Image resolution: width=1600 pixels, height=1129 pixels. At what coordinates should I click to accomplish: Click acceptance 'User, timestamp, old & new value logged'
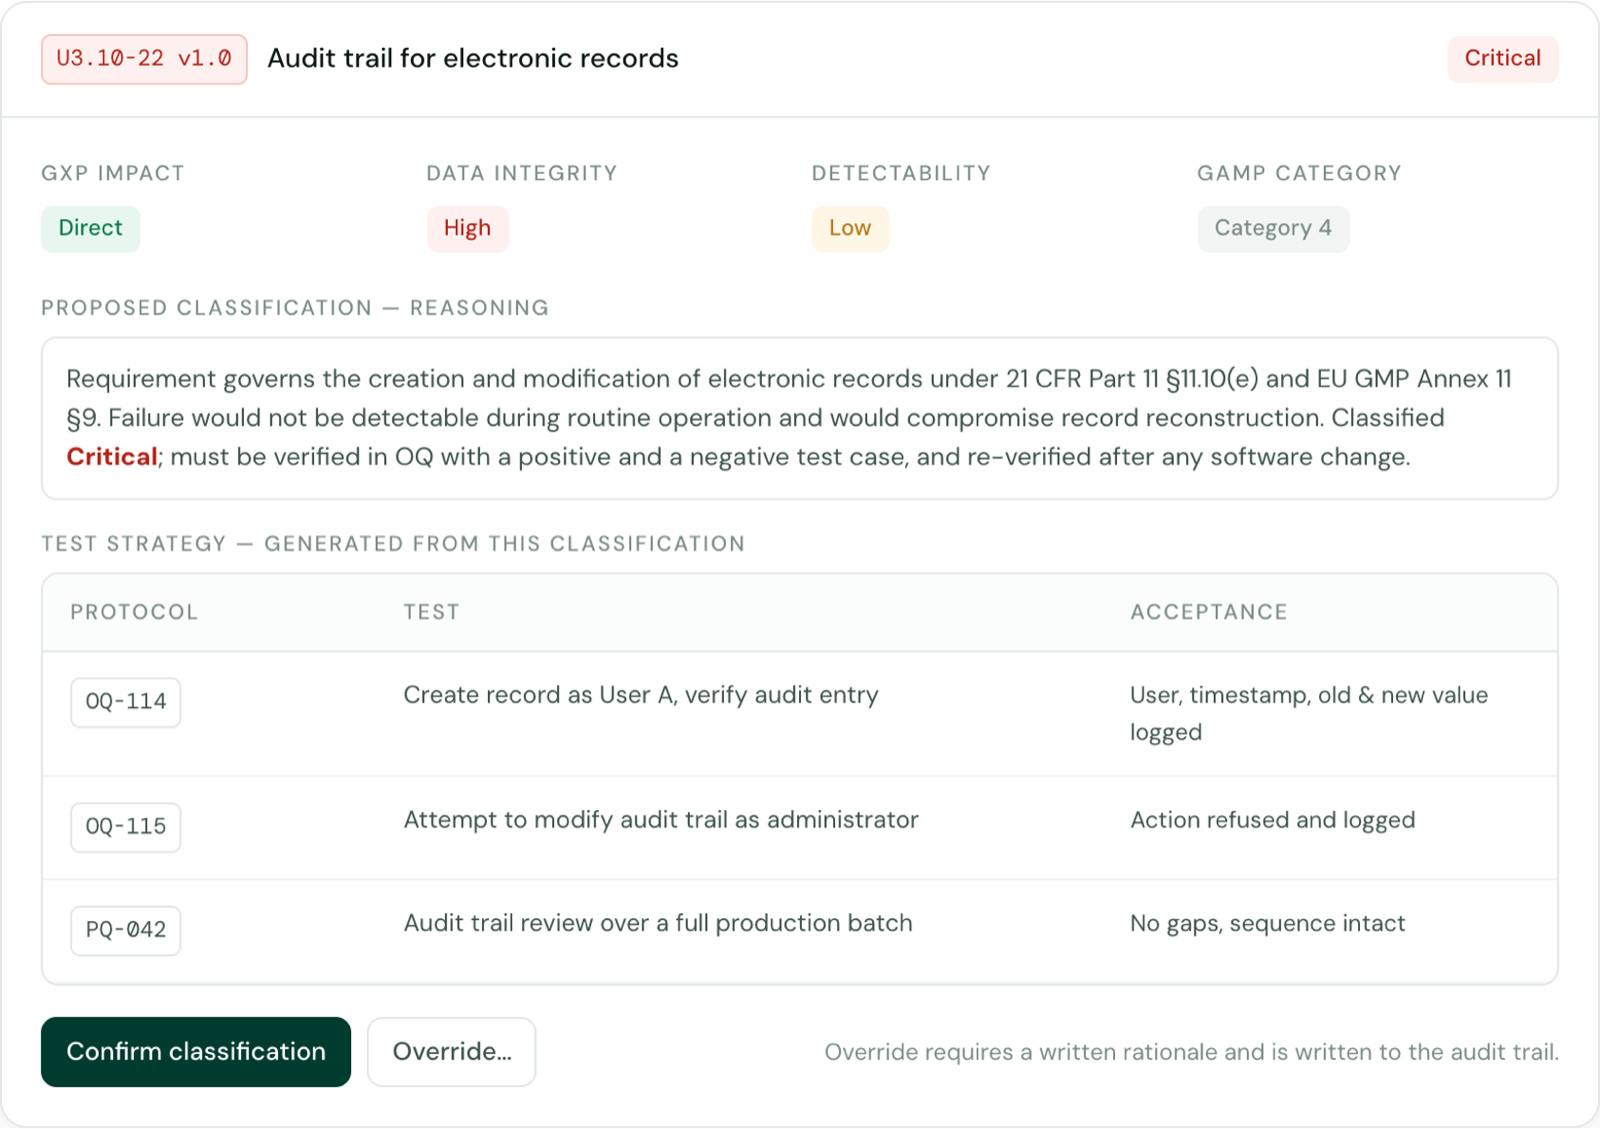pyautogui.click(x=1309, y=713)
